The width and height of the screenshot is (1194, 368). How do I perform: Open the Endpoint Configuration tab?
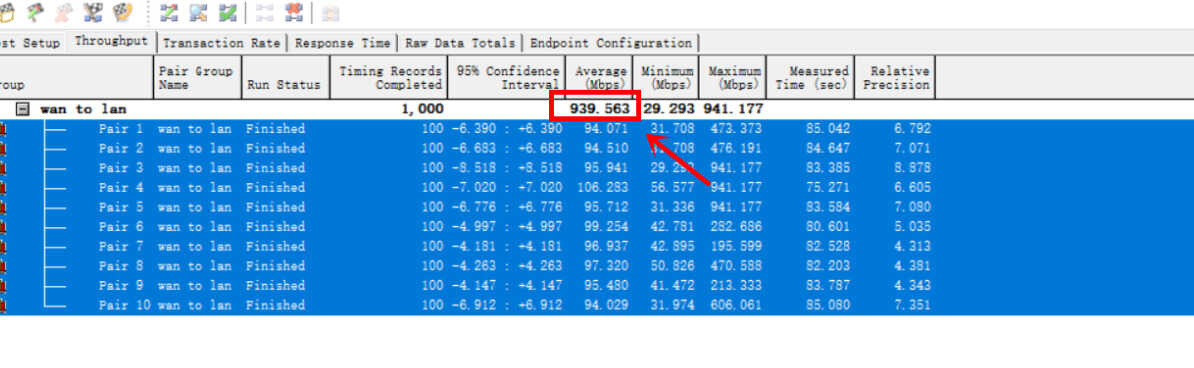pos(611,43)
